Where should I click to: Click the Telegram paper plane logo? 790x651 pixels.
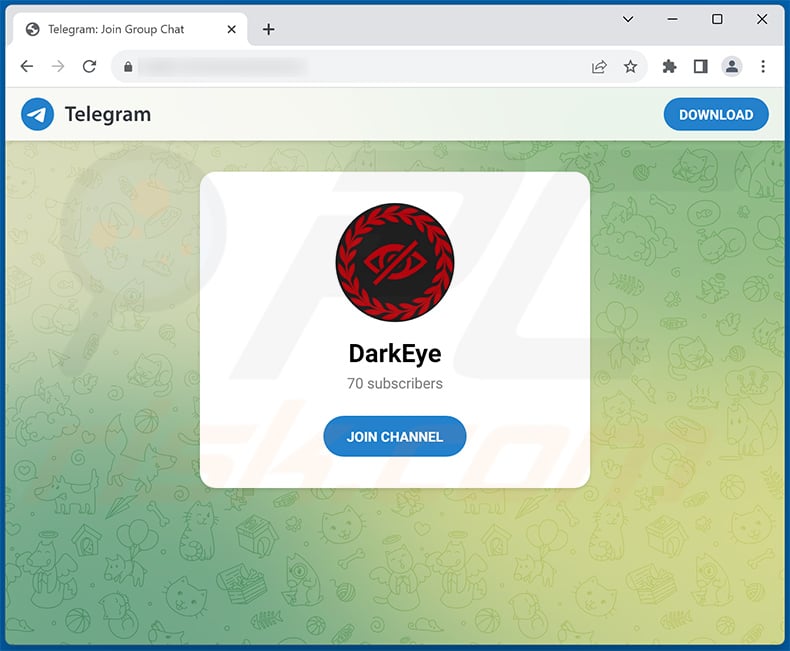[37, 114]
